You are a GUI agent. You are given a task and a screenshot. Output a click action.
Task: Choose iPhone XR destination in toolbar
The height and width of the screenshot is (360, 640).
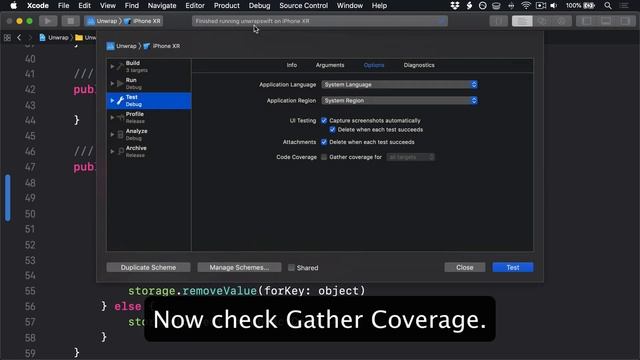[142, 21]
